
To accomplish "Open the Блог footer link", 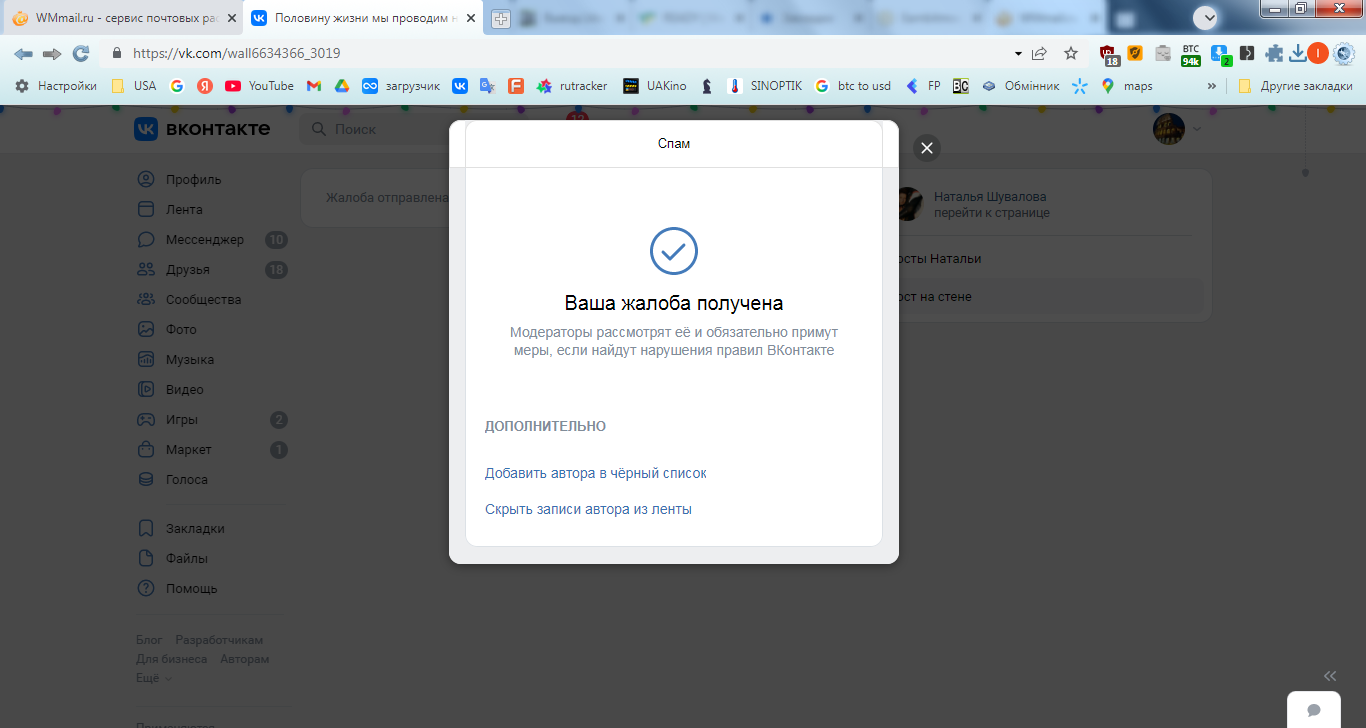I will [x=149, y=640].
